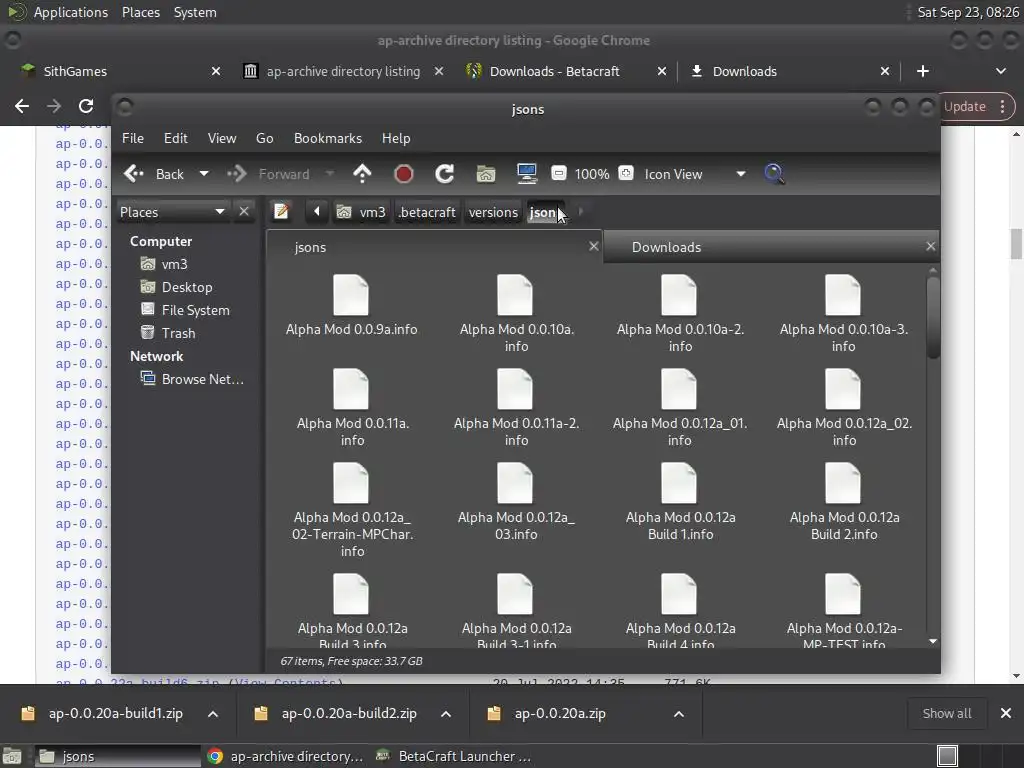Open the Applications panel menu
The height and width of the screenshot is (768, 1024).
tap(71, 12)
